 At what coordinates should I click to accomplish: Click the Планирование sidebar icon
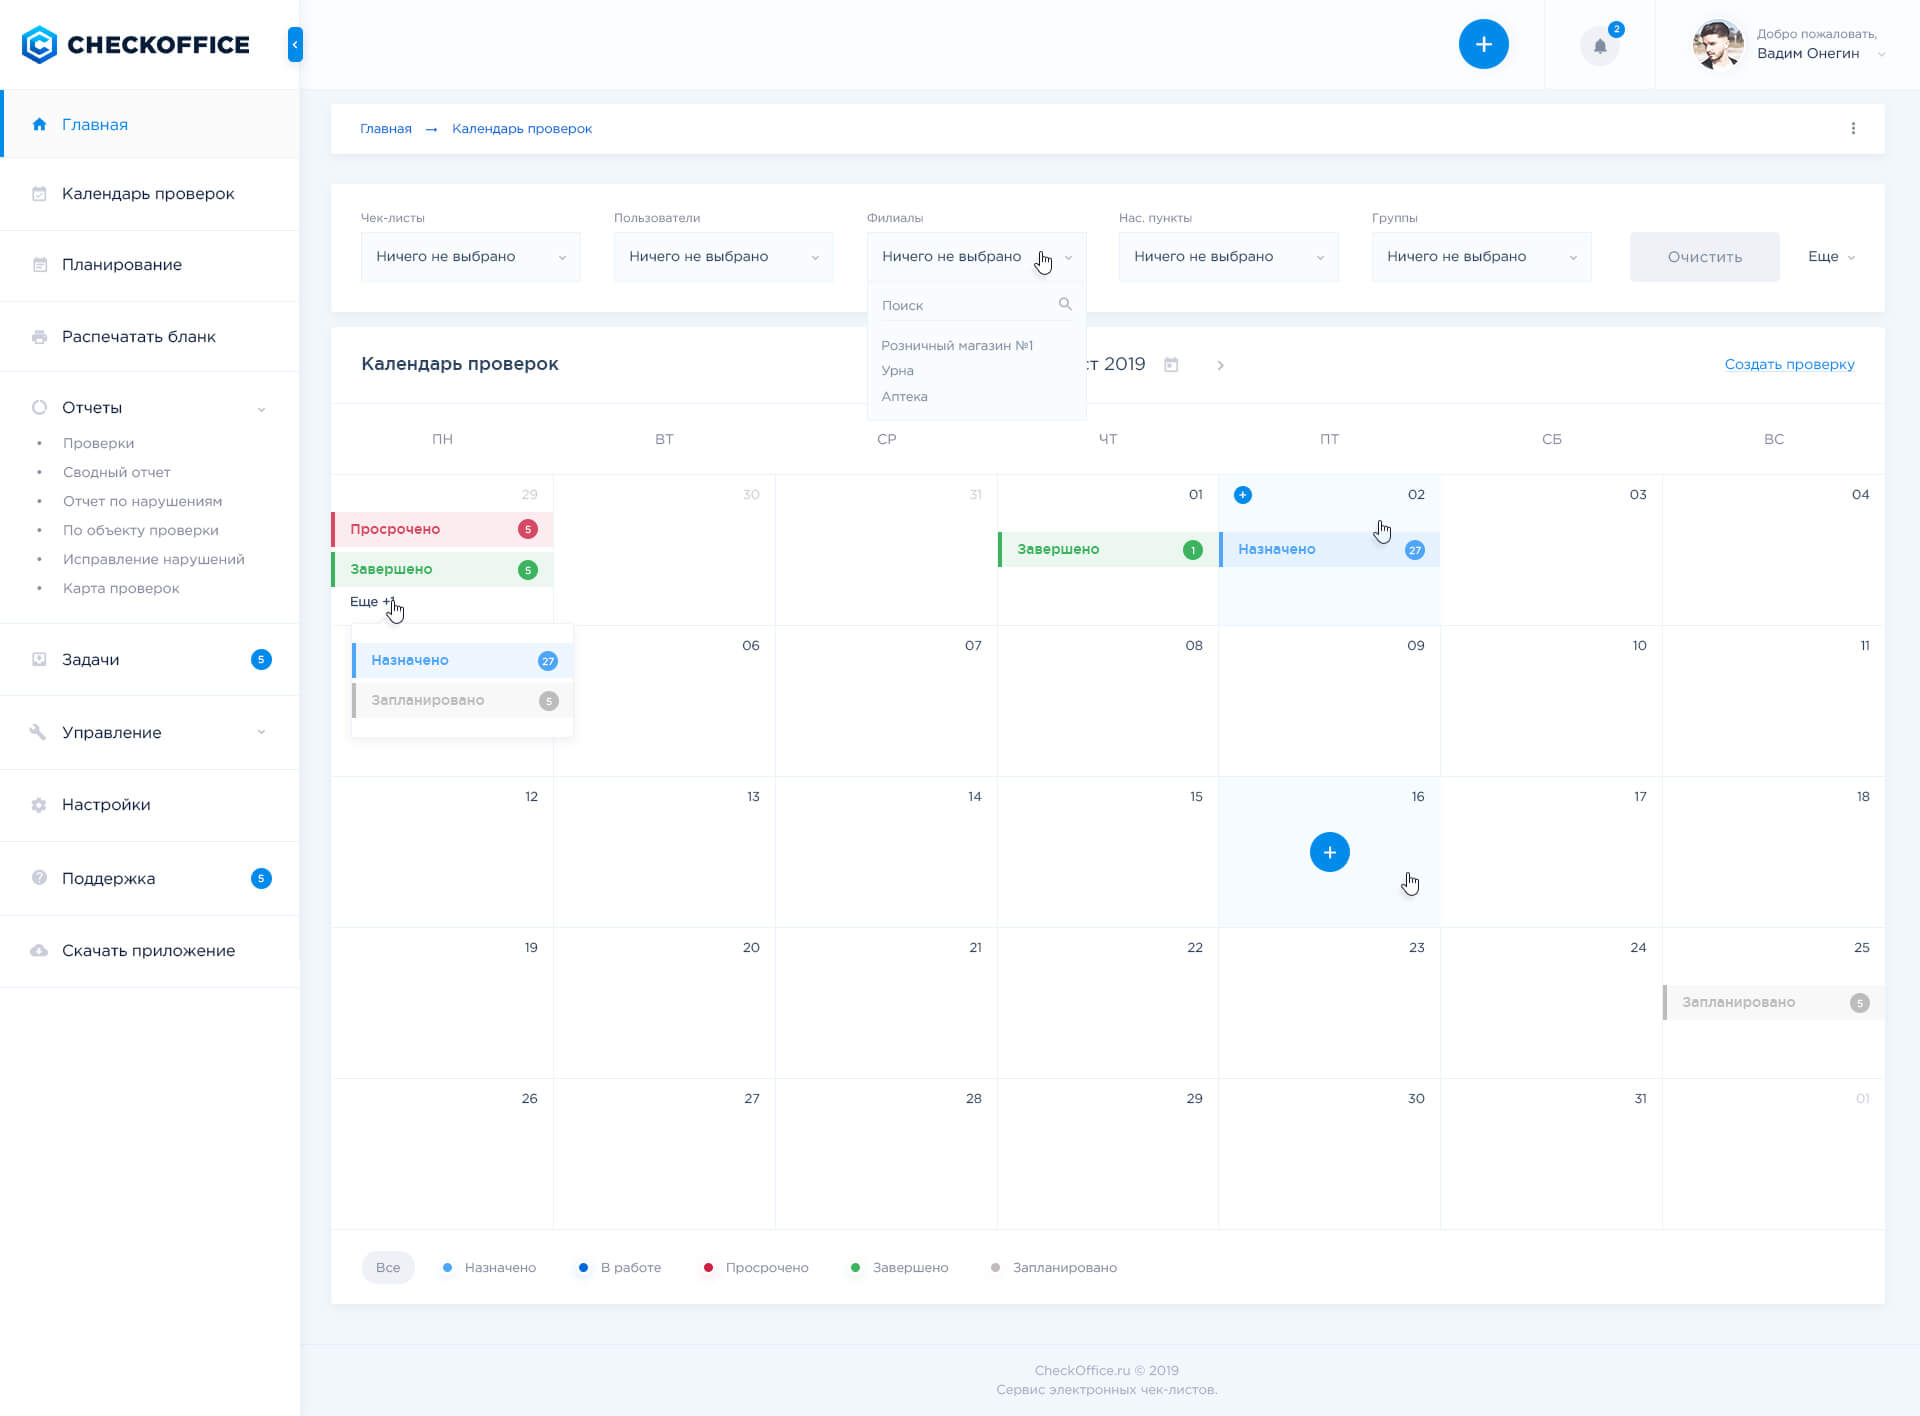pos(39,265)
